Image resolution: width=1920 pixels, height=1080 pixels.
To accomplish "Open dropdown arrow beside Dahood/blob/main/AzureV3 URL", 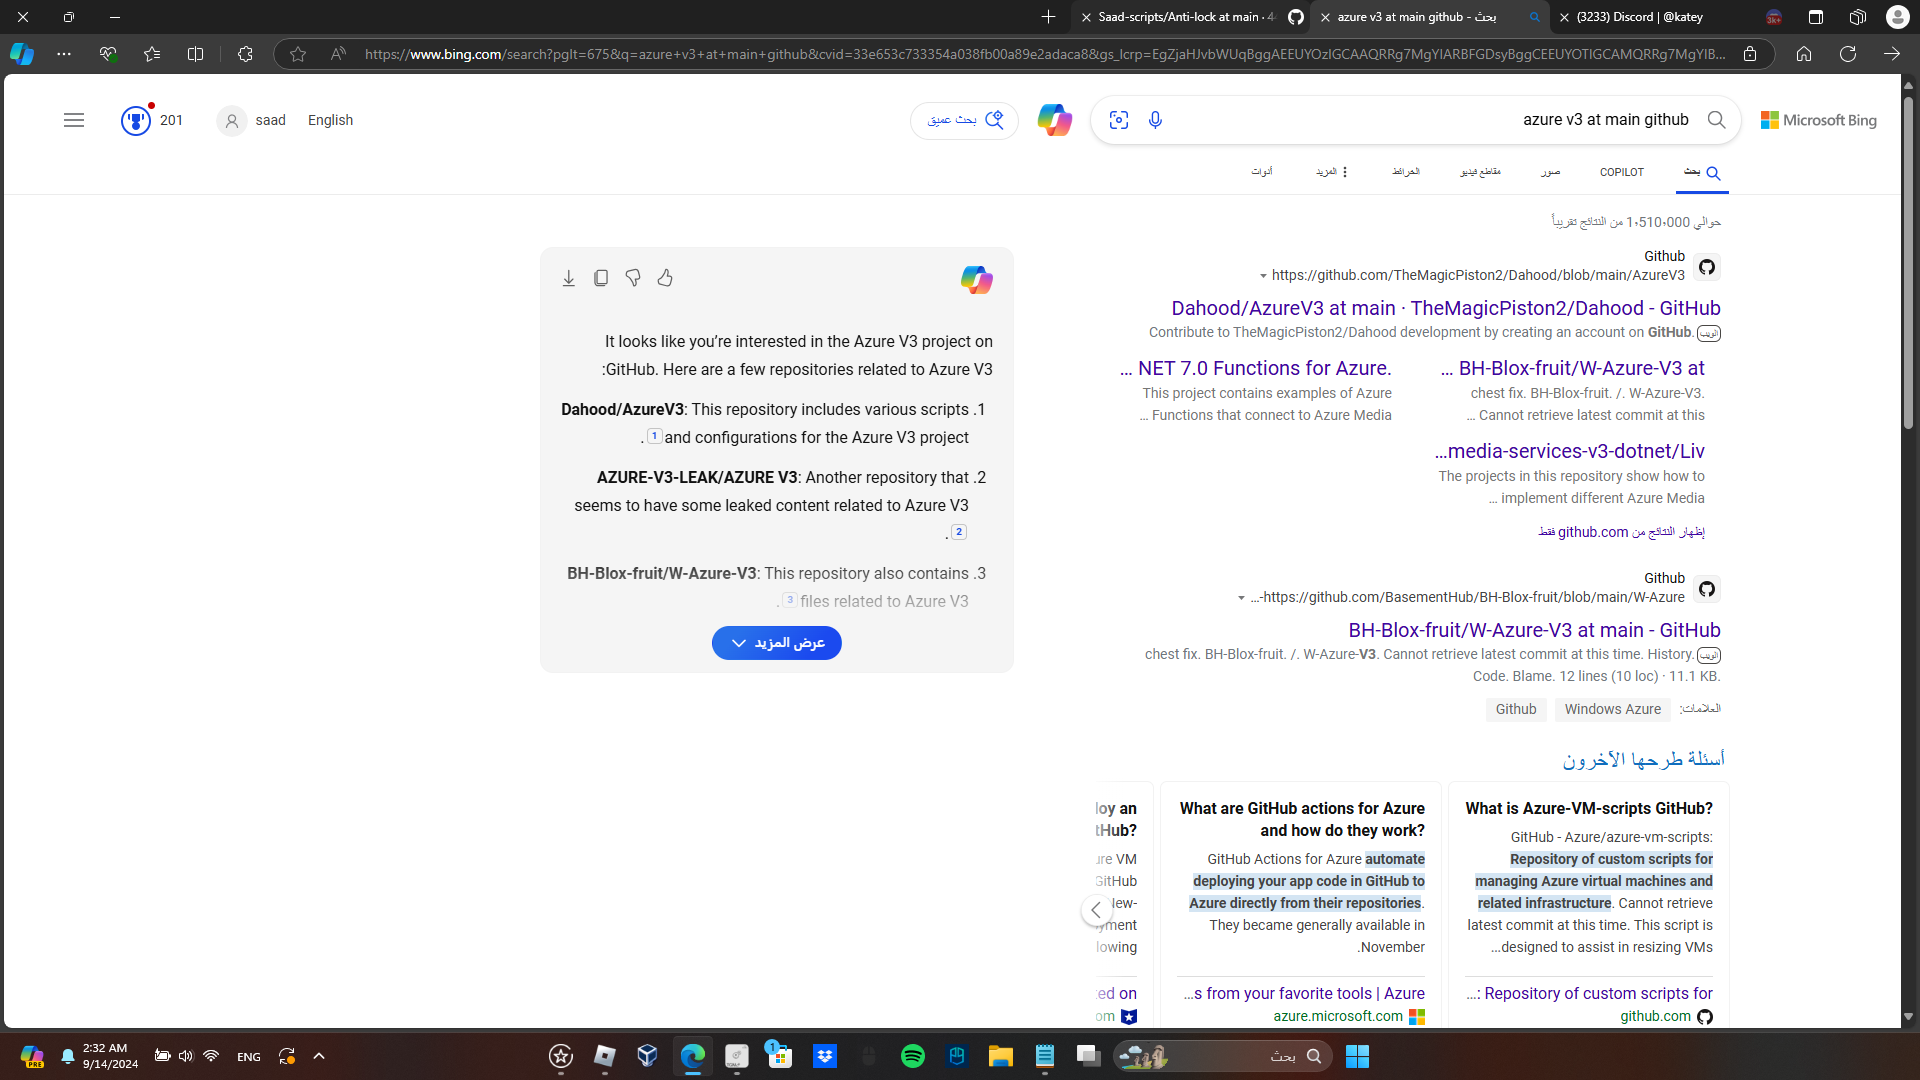I will tap(1263, 276).
